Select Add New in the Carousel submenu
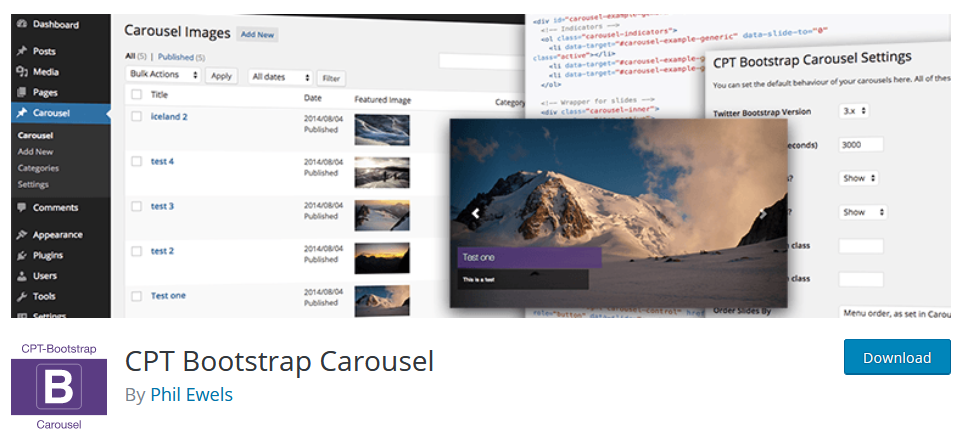This screenshot has width=978, height=441. [x=36, y=152]
